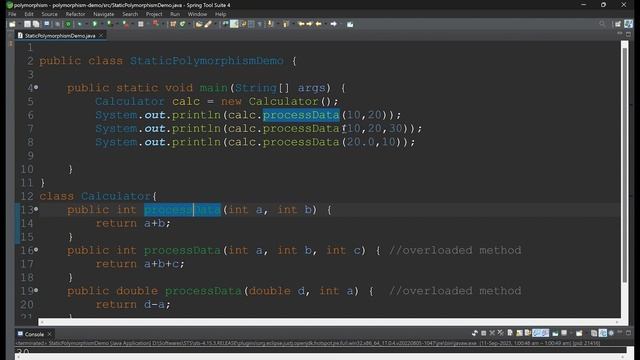The height and width of the screenshot is (360, 640).
Task: Click the Debug bug icon in toolbar
Action: point(80,24)
